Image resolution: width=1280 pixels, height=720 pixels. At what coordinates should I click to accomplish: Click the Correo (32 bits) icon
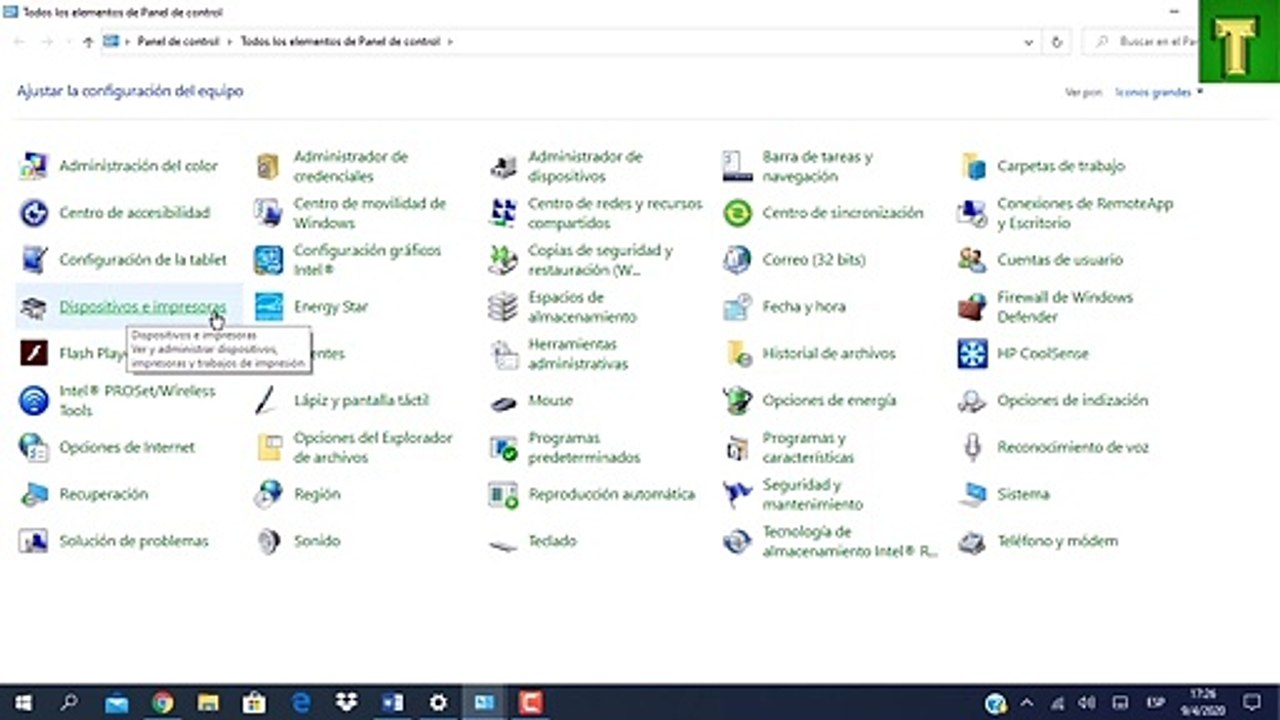tap(737, 260)
